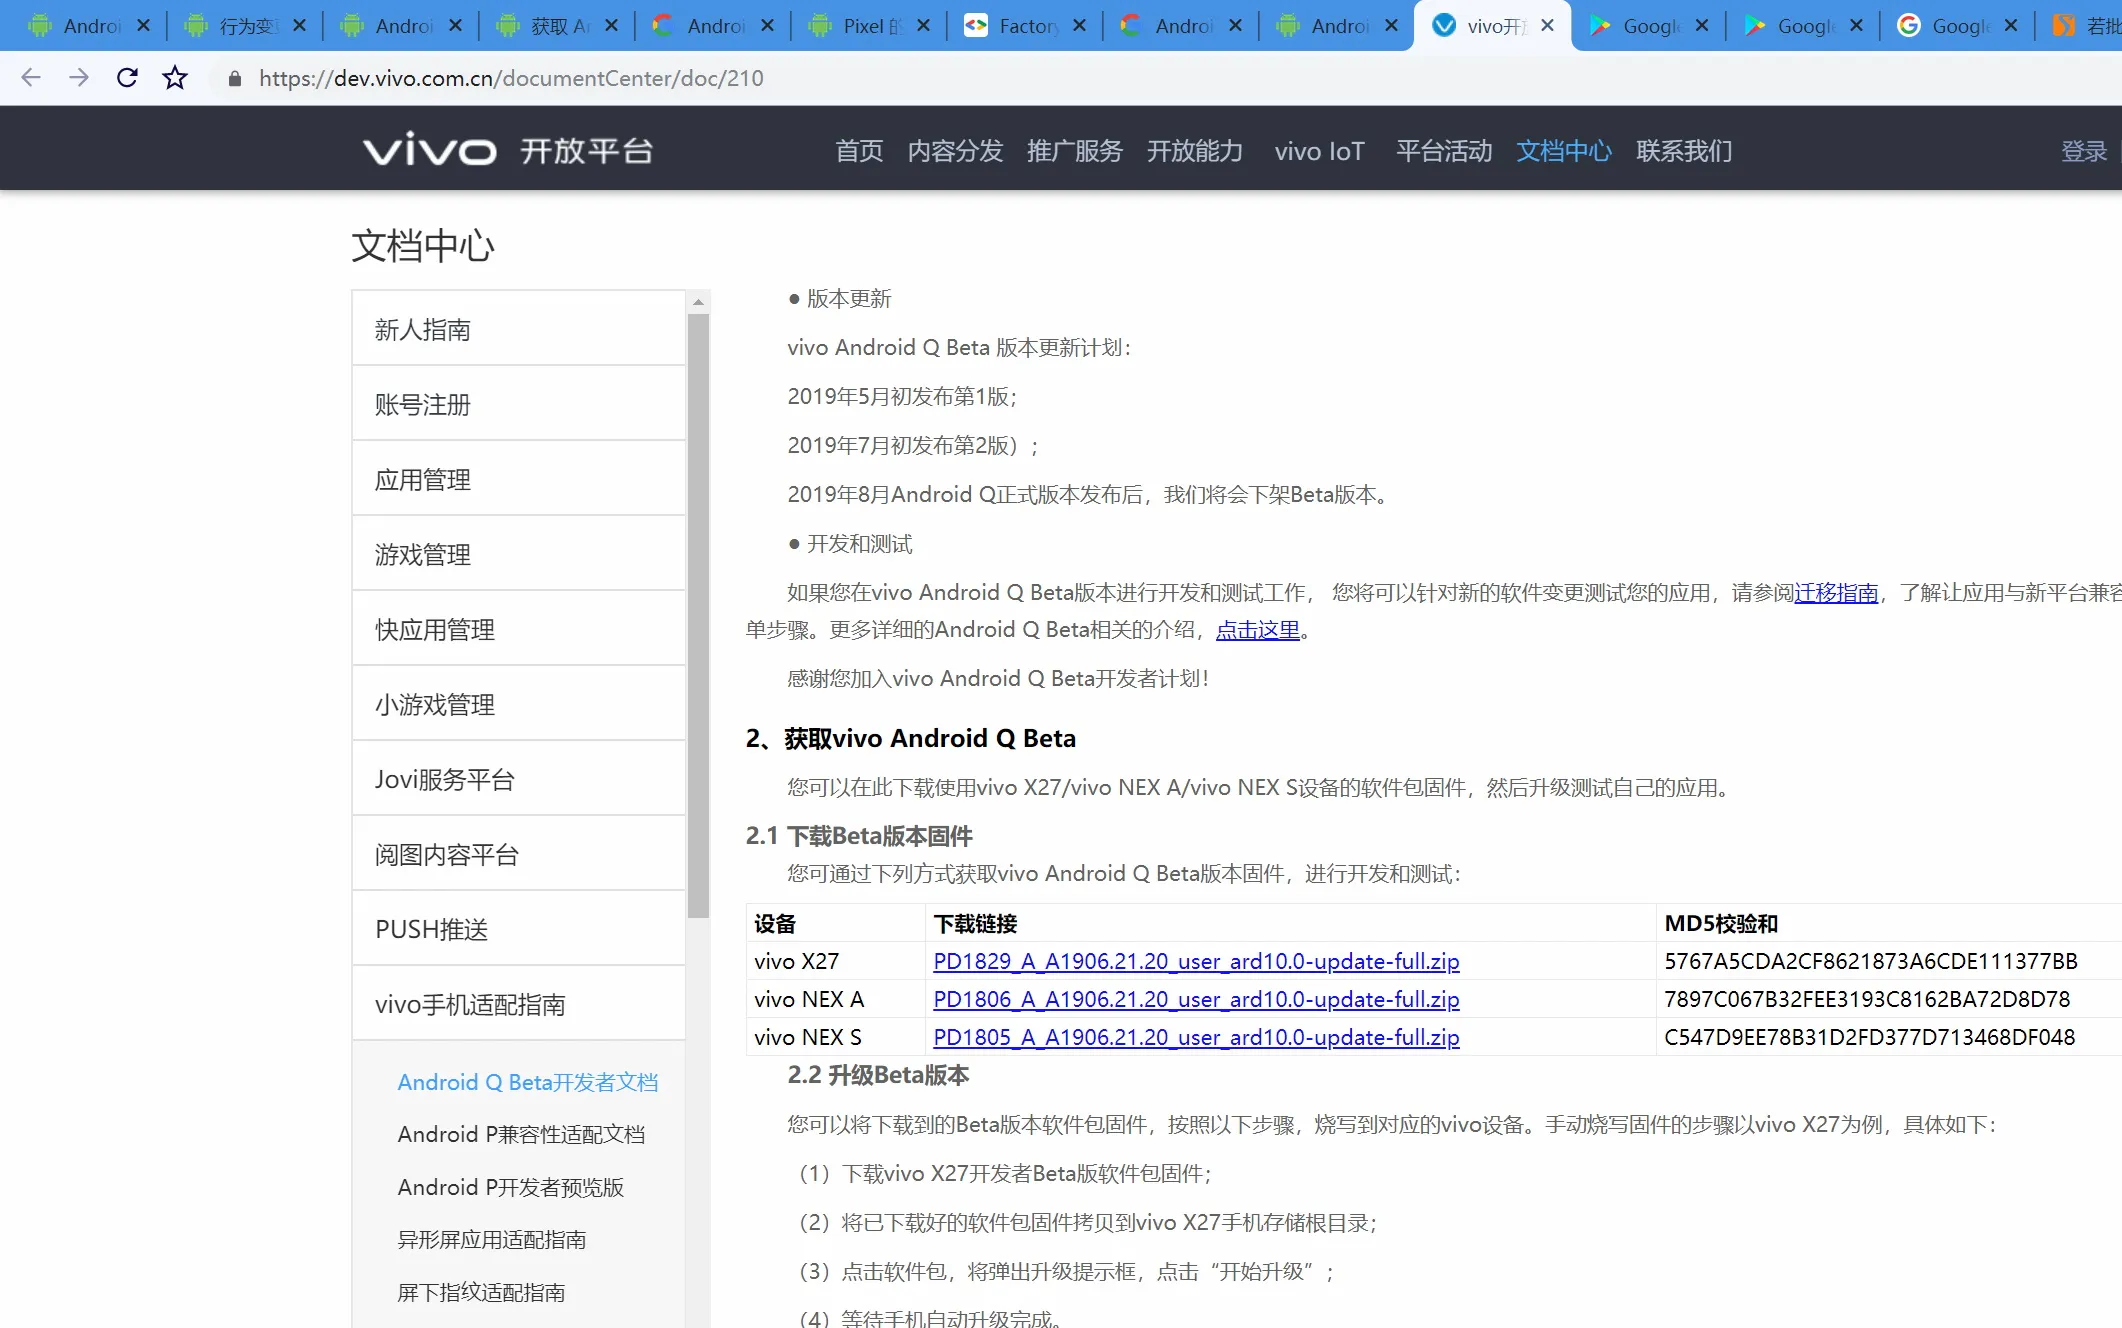Collapse vivo手机适配指南 sidebar section
This screenshot has width=2122, height=1328.
pos(518,1004)
